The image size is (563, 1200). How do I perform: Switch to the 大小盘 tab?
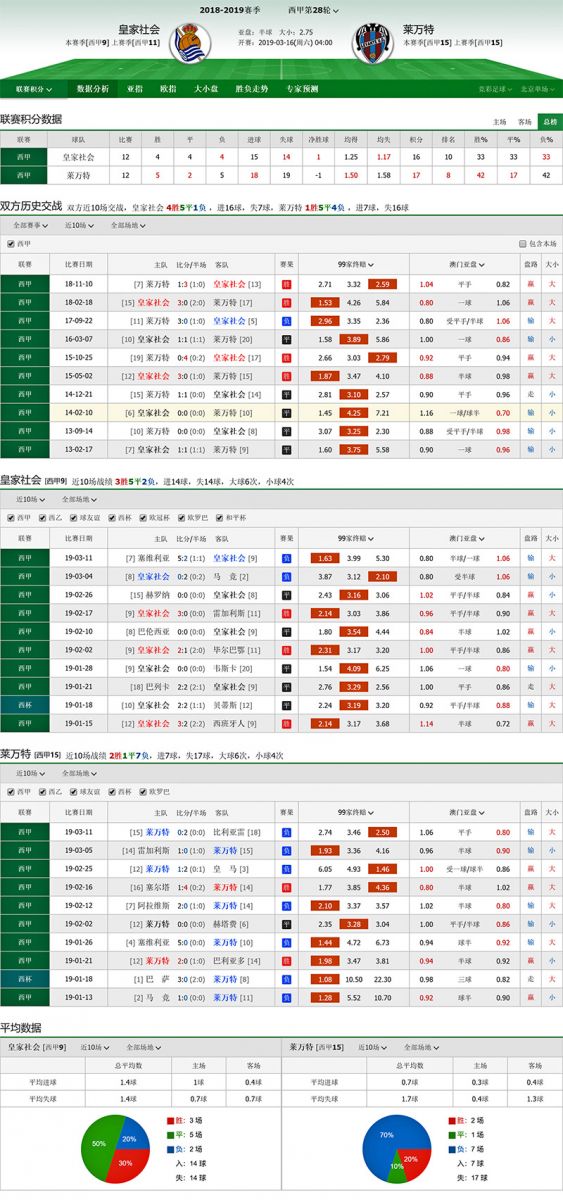click(x=205, y=89)
